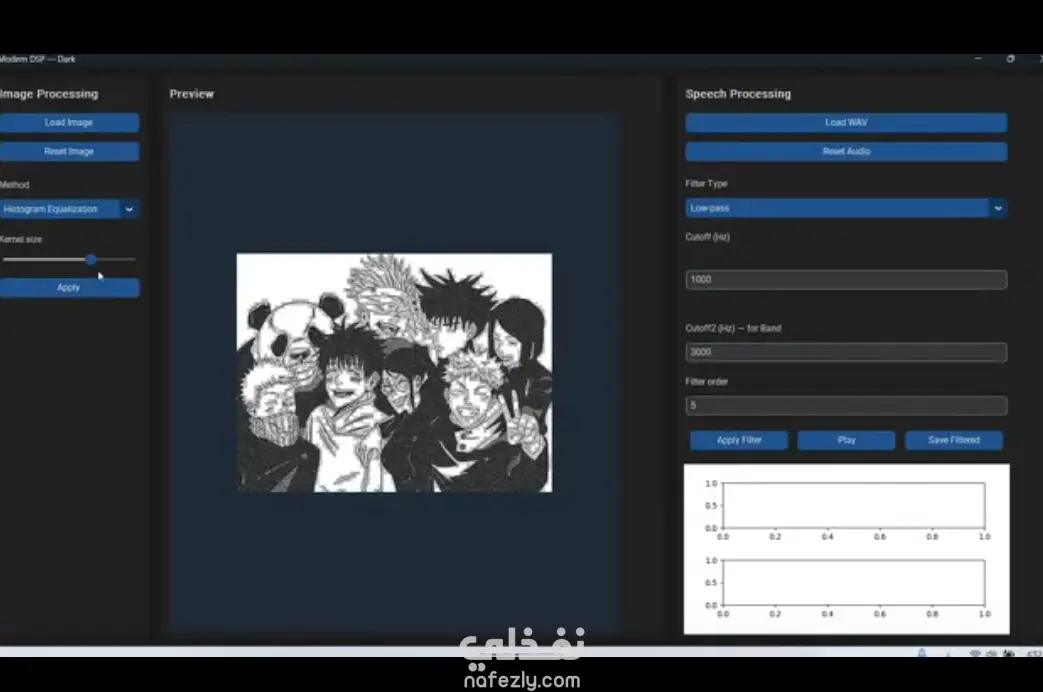Click Save Filtered button
Viewport: 1043px width, 692px height.
954,440
